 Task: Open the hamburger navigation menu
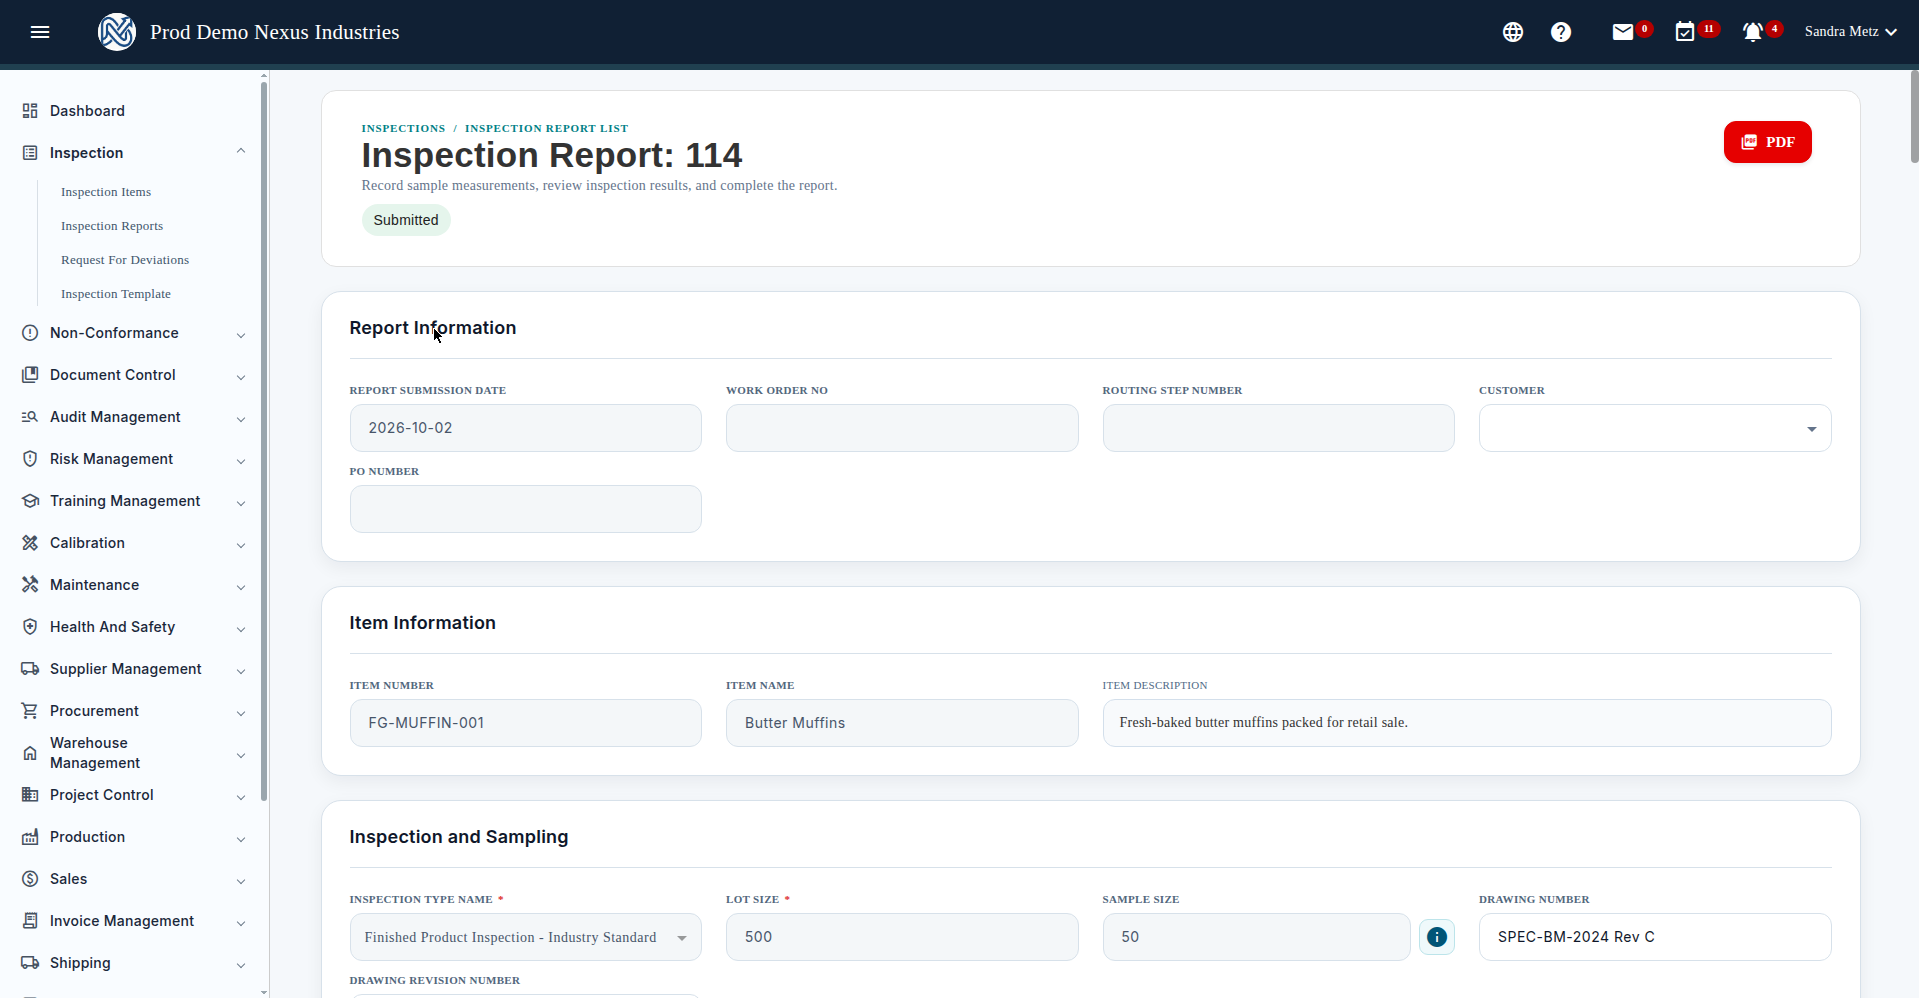40,32
